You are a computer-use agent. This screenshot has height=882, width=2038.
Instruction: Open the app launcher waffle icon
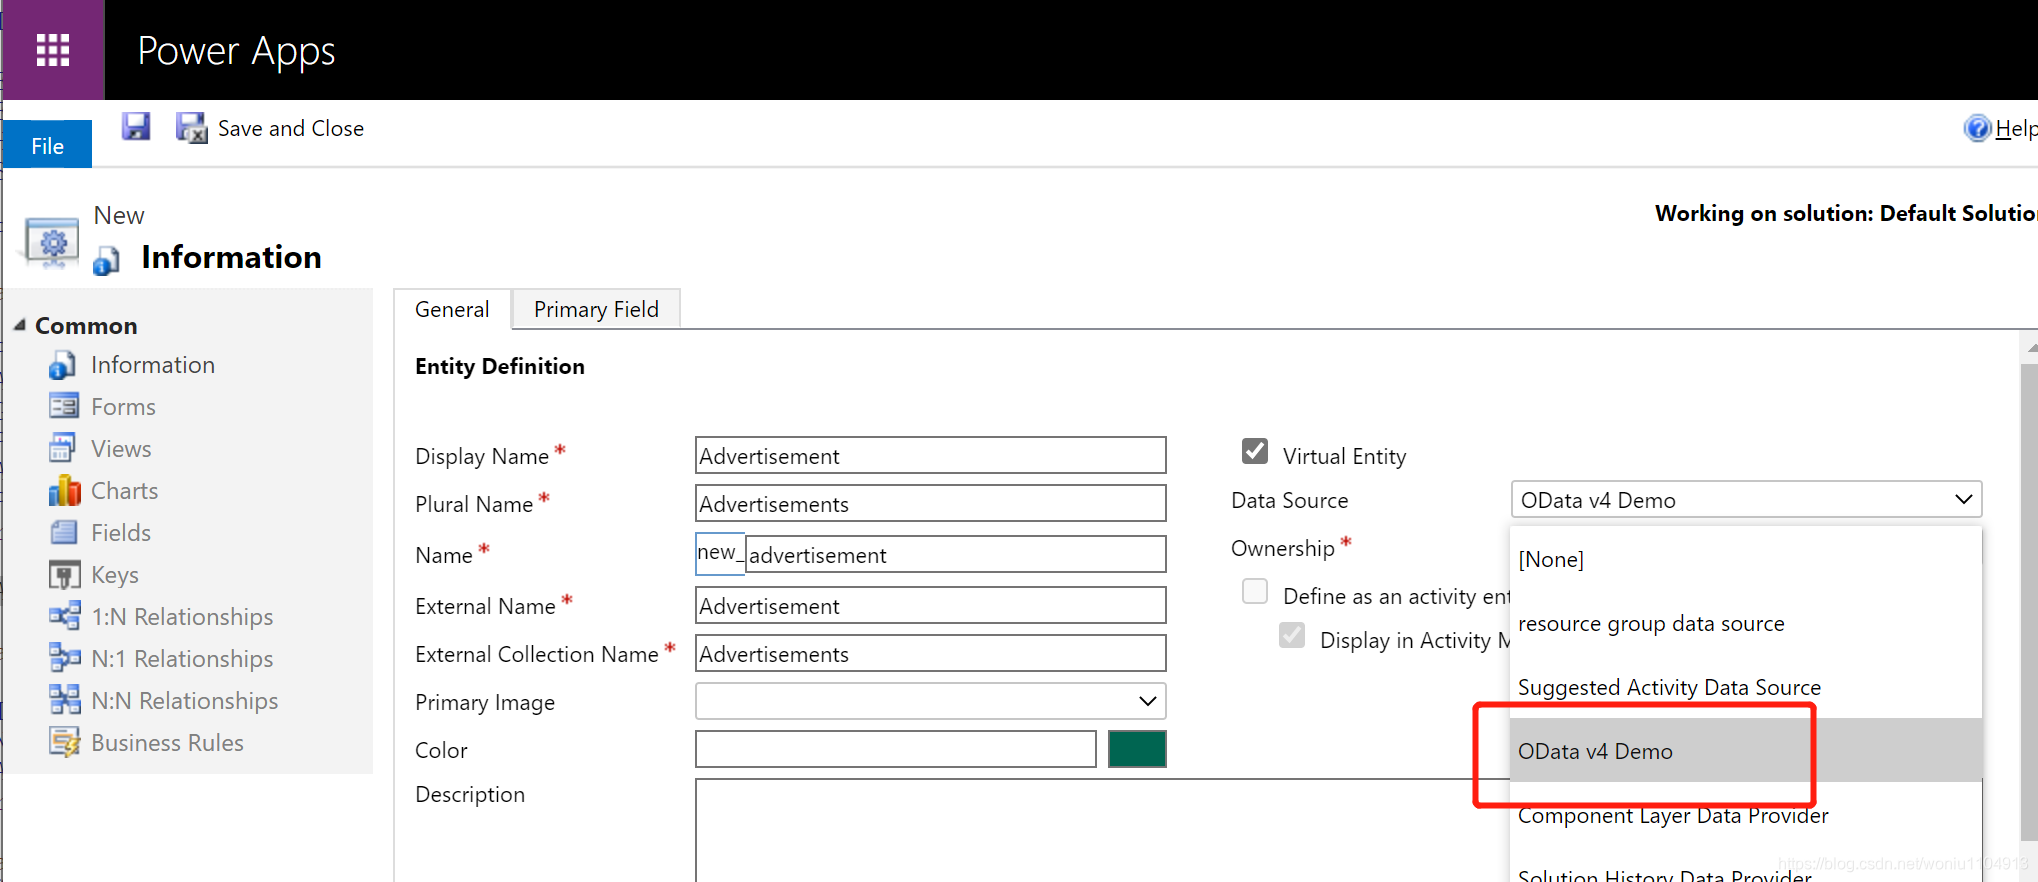[x=53, y=50]
